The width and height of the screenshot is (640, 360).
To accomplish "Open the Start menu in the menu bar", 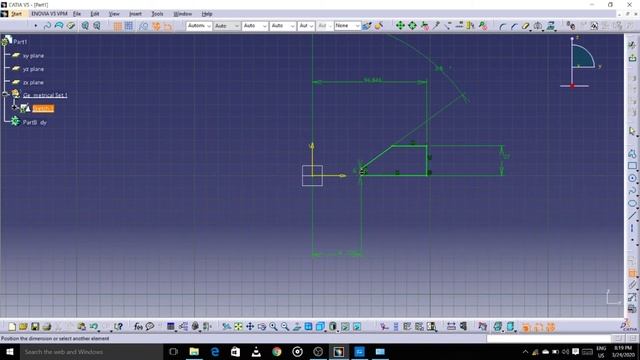I will point(16,14).
